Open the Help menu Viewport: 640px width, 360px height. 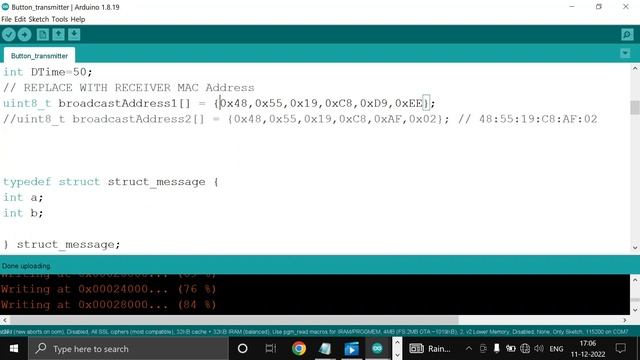(x=78, y=19)
